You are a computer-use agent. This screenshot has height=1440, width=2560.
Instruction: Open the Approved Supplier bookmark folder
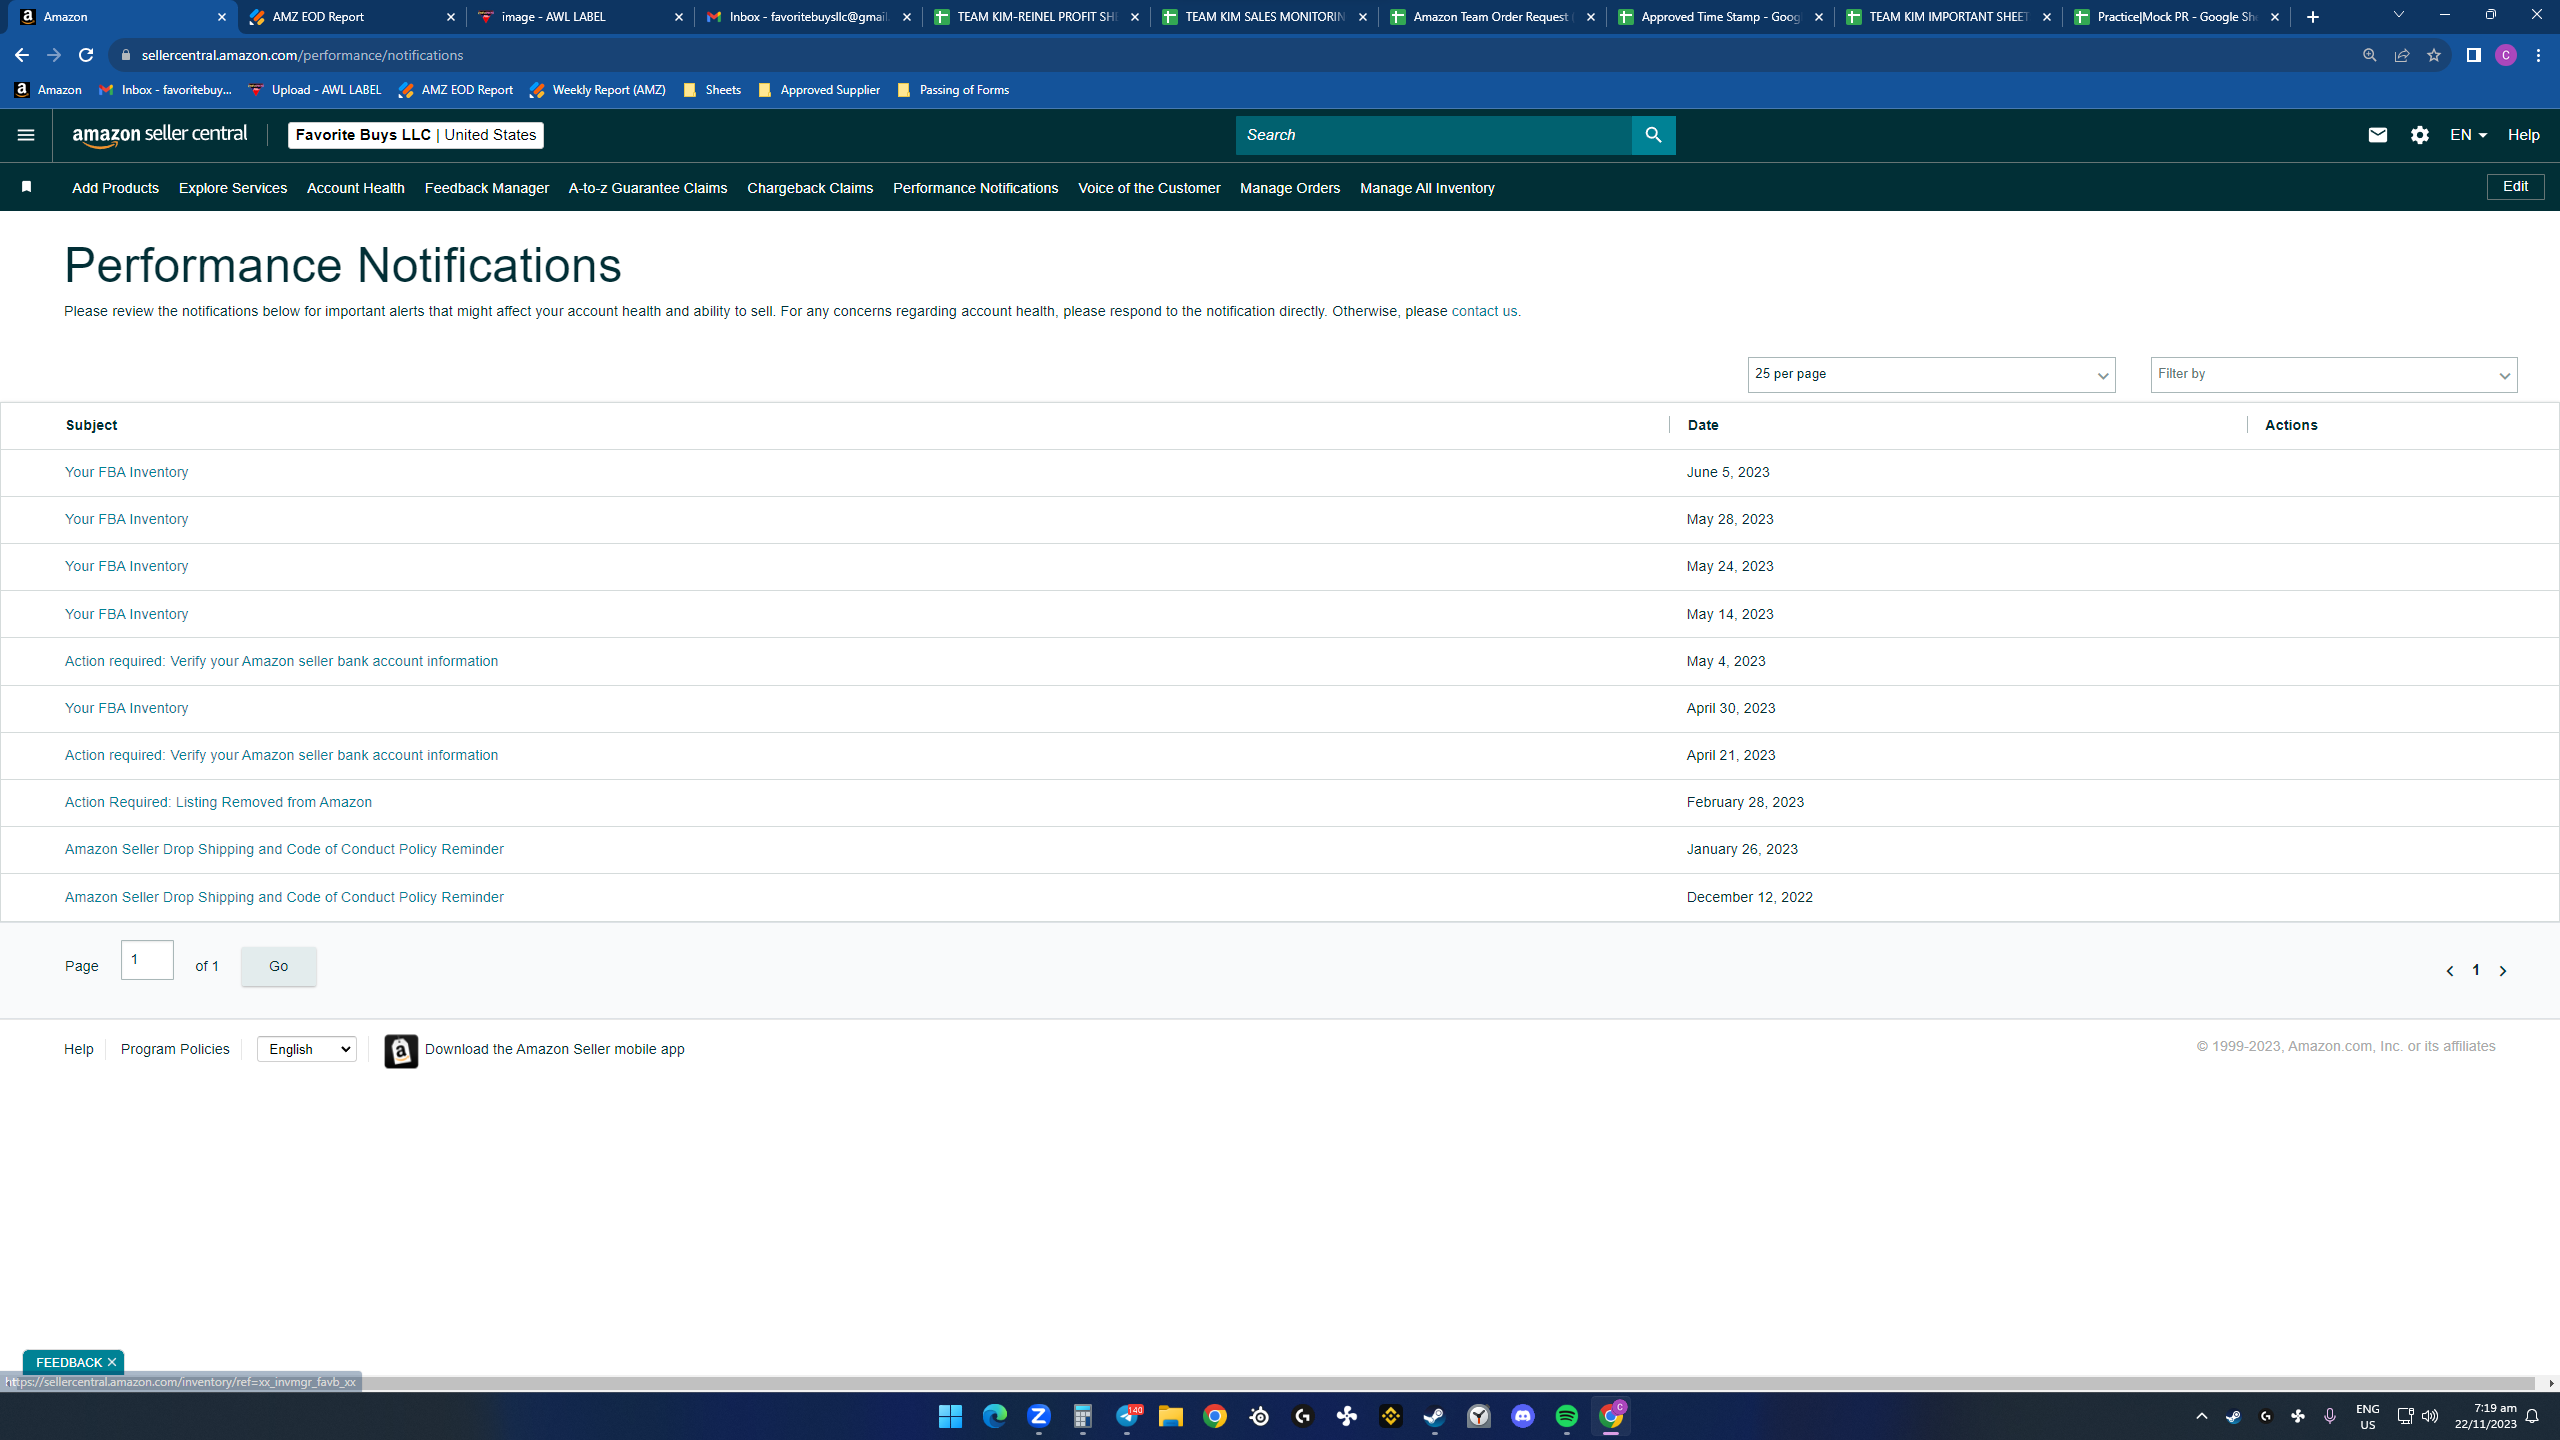tap(819, 90)
